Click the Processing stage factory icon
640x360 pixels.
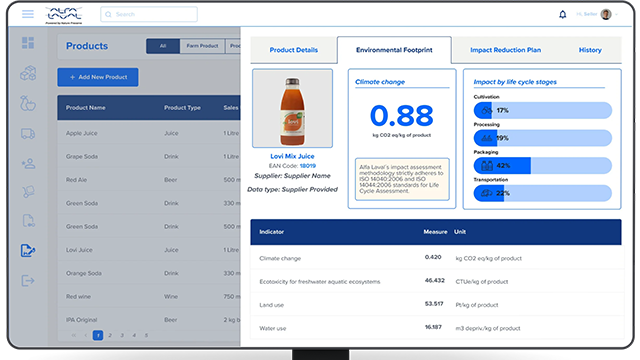pyautogui.click(x=487, y=138)
